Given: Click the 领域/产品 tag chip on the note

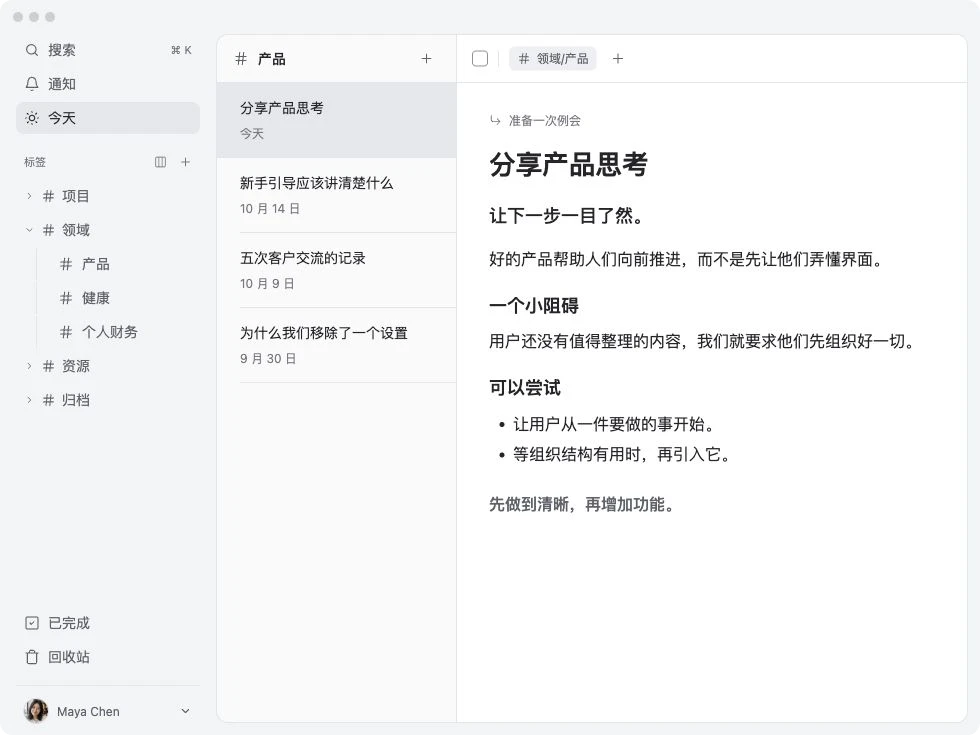Looking at the screenshot, I should 552,59.
